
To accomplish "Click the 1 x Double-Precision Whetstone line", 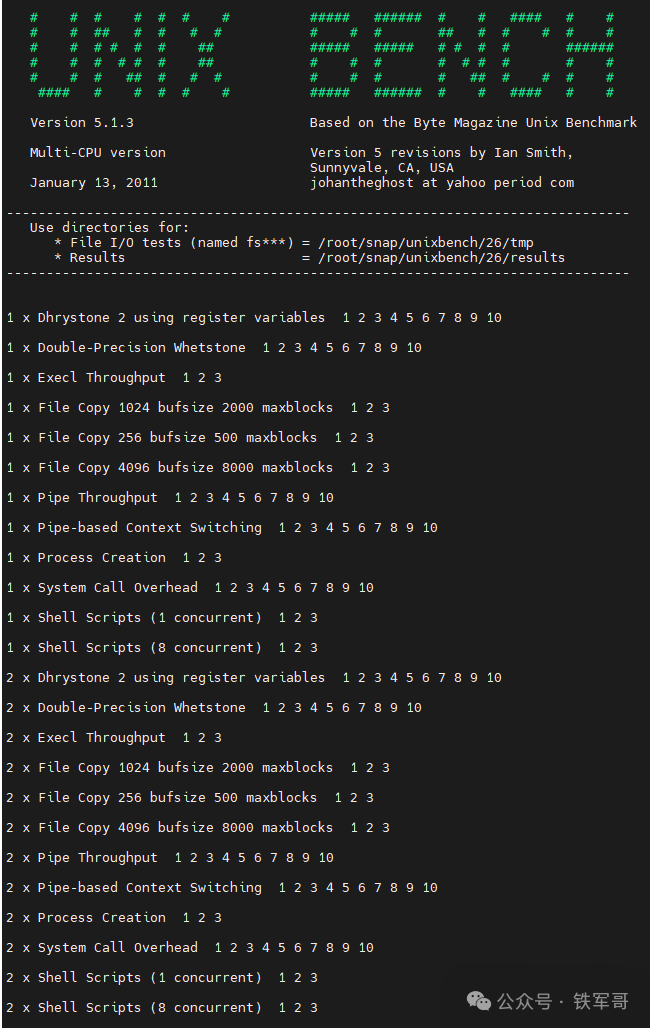I will point(214,348).
